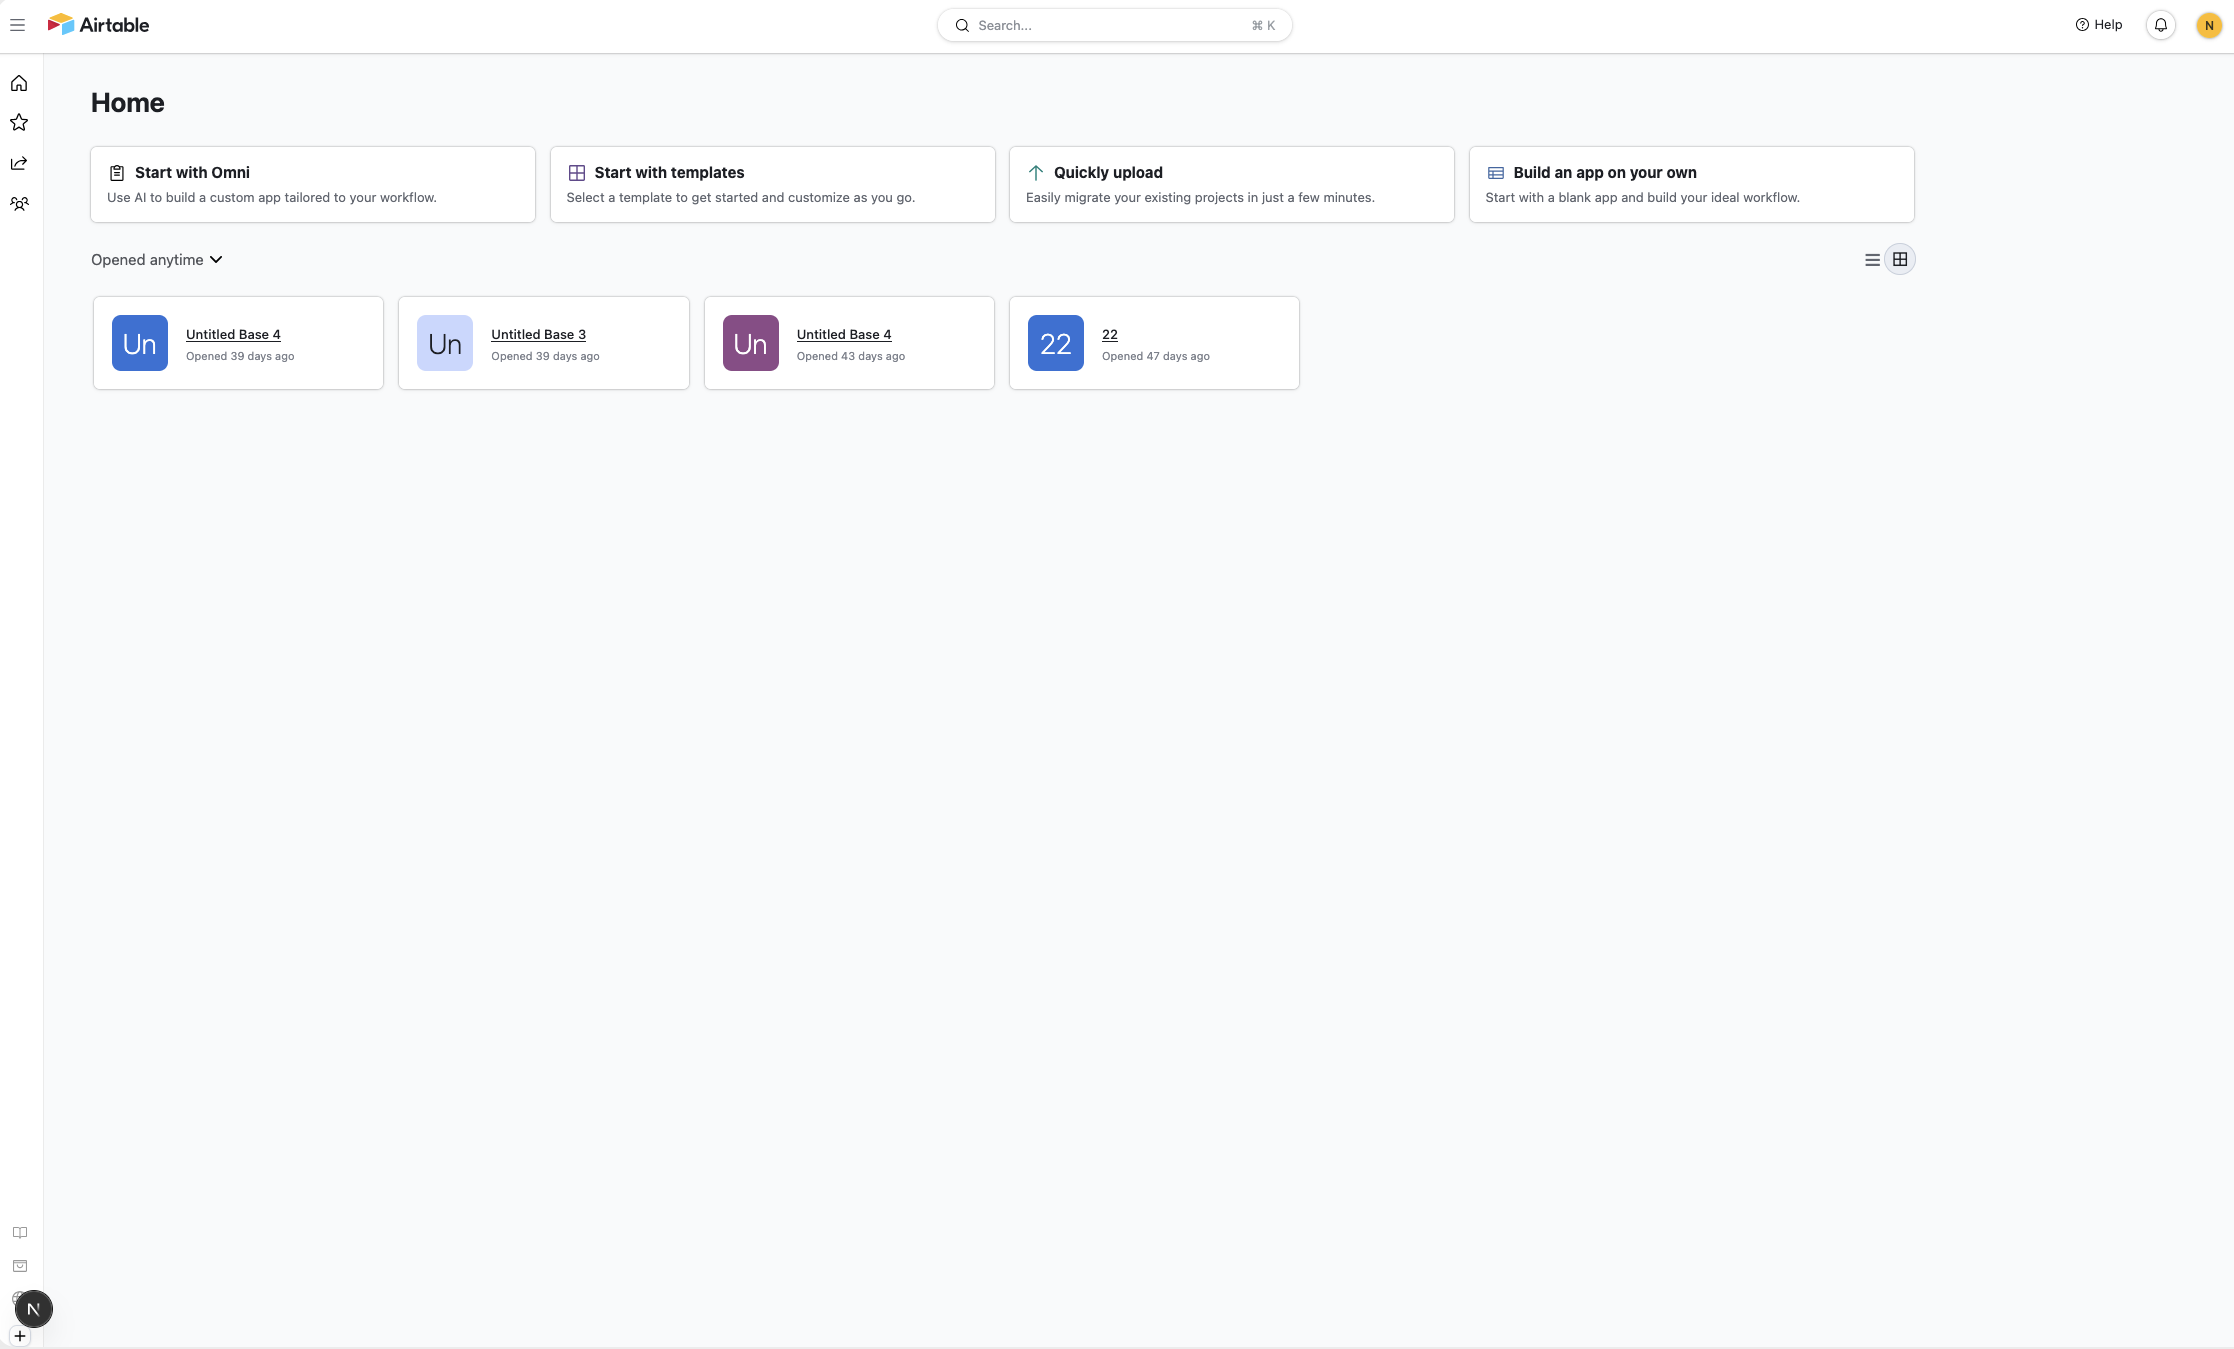The width and height of the screenshot is (2234, 1349).
Task: Switch to grid view of bases
Action: 1899,259
